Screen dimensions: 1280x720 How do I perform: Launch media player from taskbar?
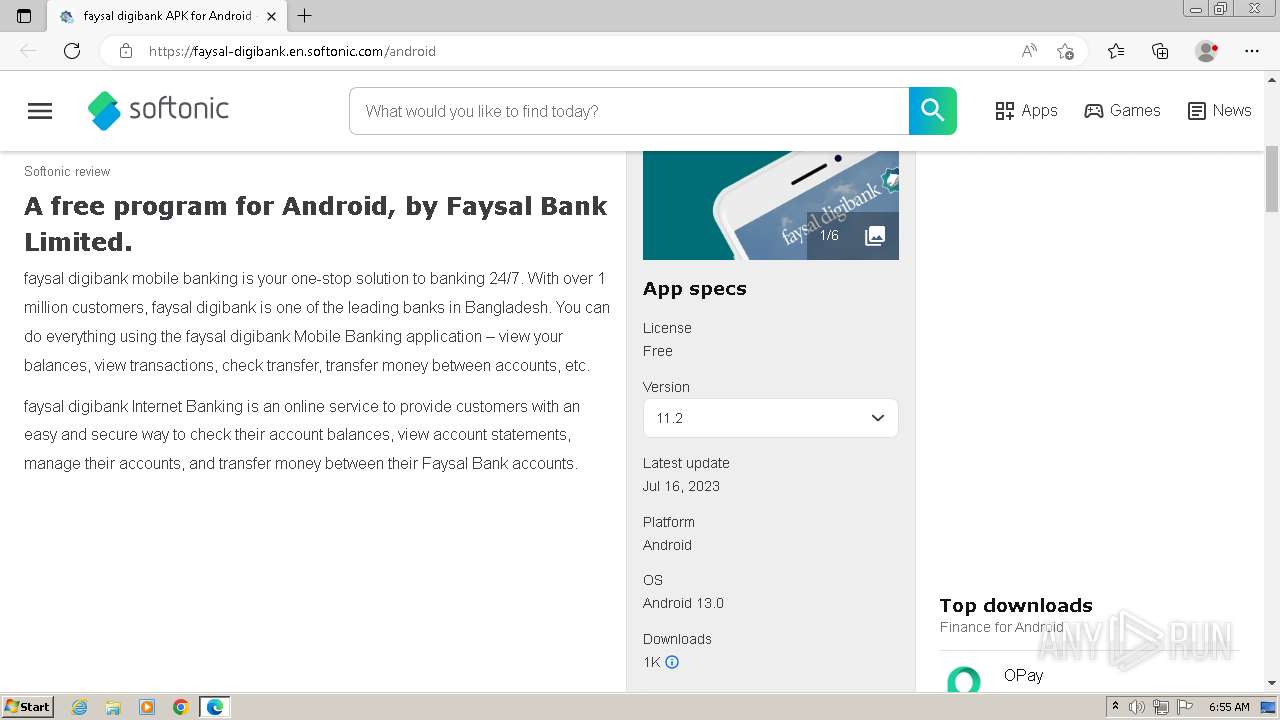(x=147, y=707)
